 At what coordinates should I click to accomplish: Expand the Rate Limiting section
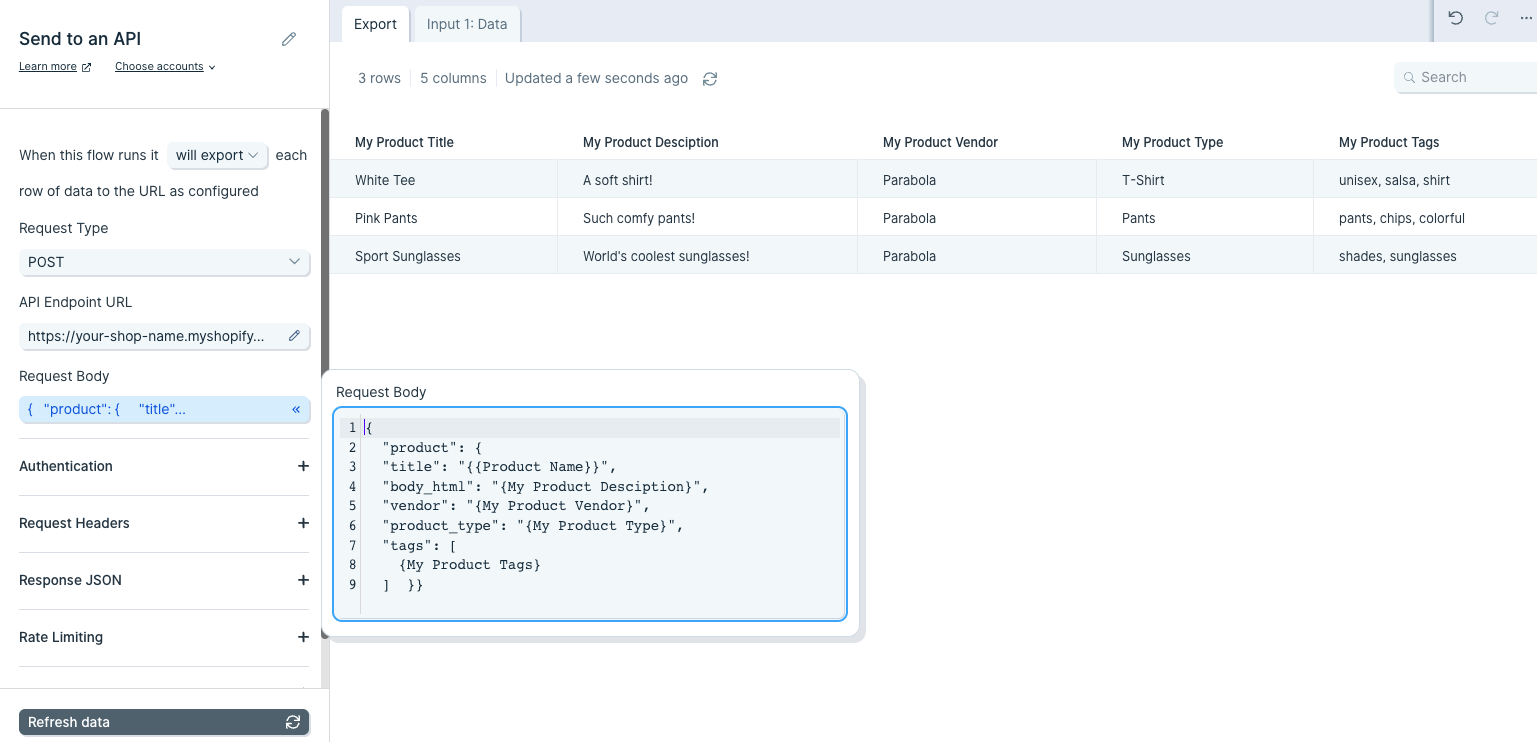click(x=164, y=637)
